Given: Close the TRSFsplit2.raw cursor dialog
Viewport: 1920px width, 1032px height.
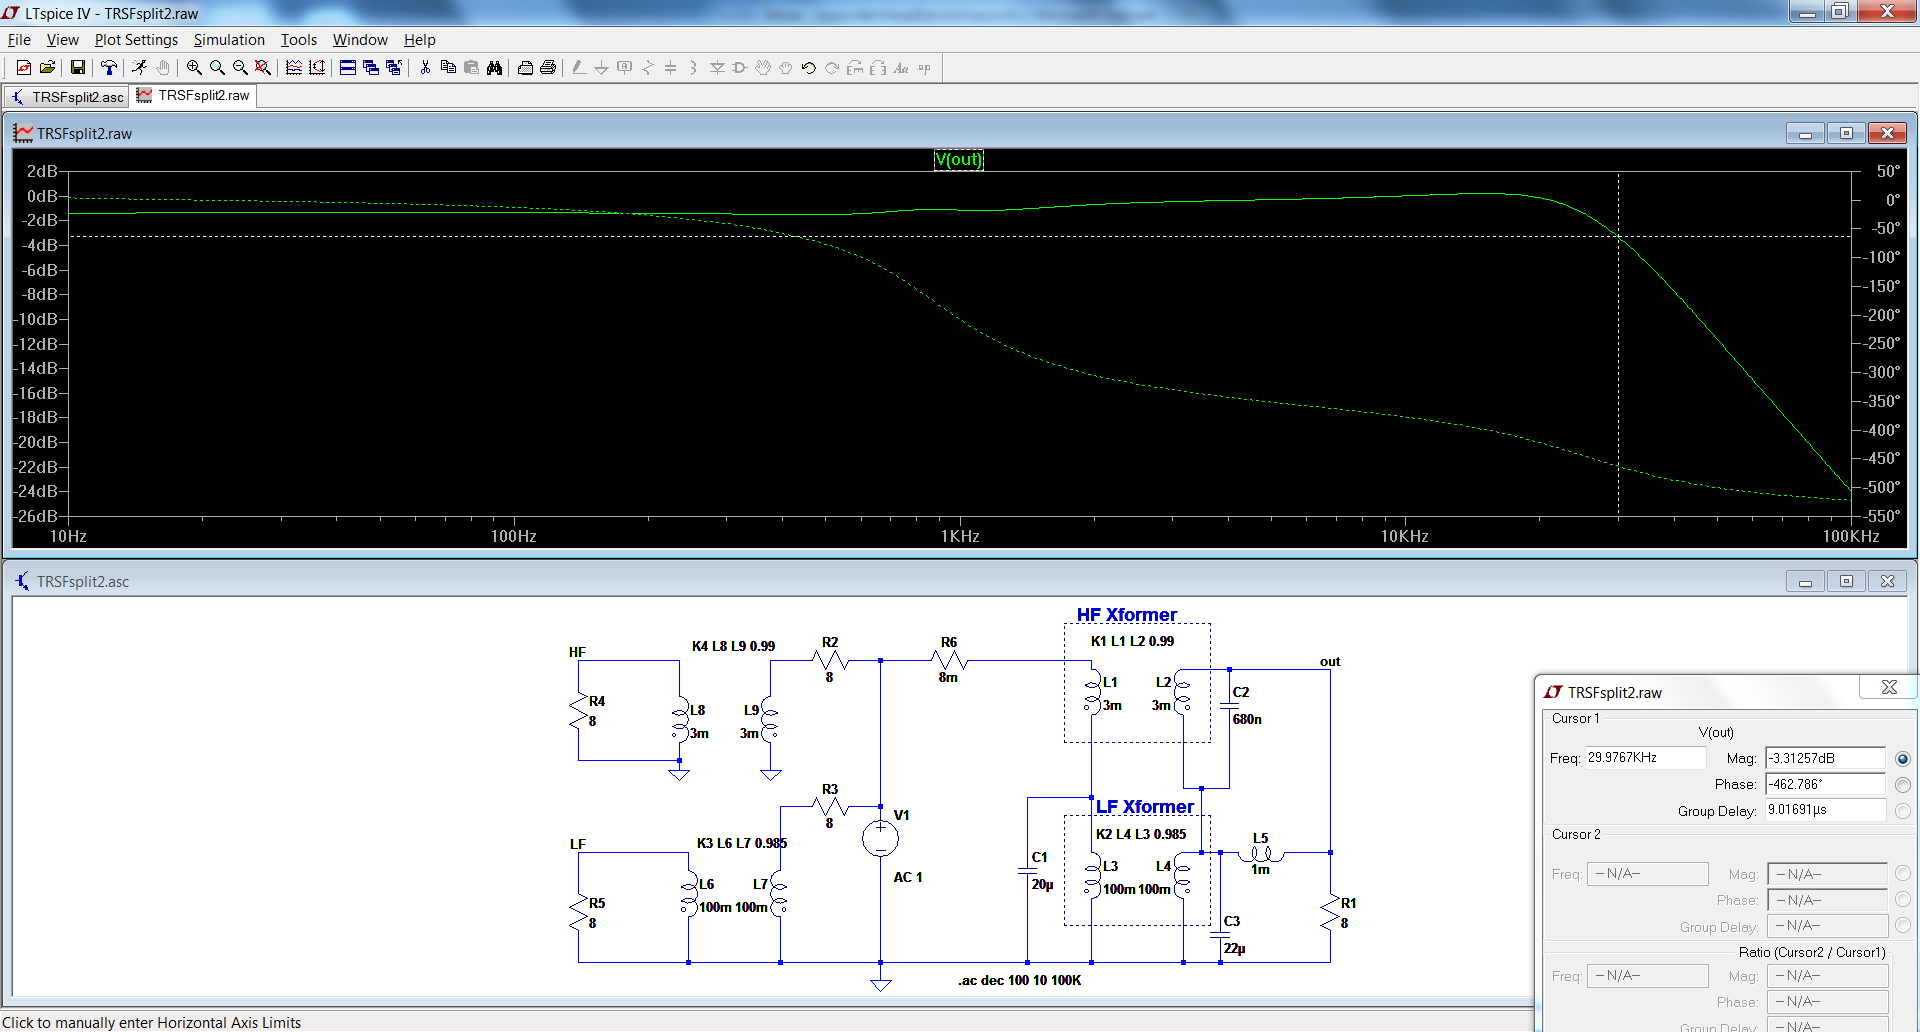Looking at the screenshot, I should click(1889, 687).
